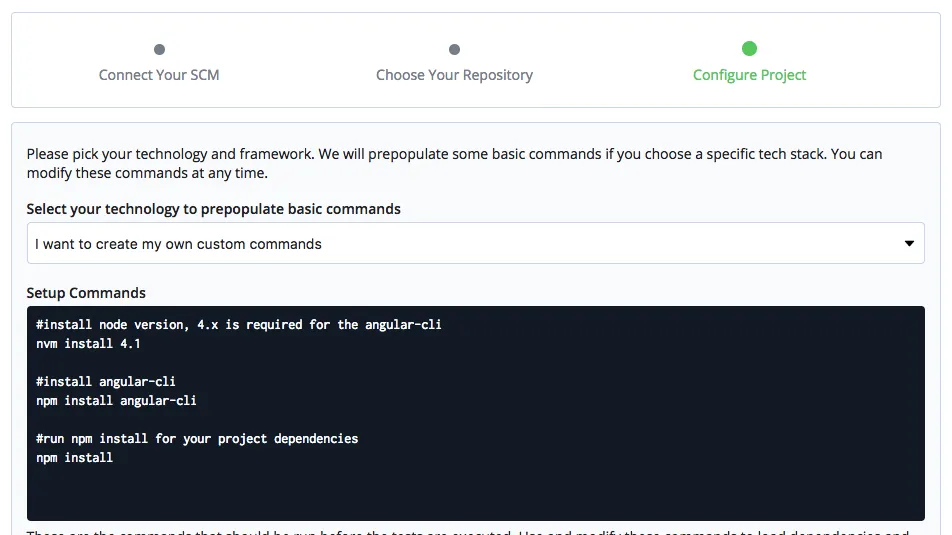Screen dimensions: 952x535
Task: Click the blank line above '#run npm install'
Action: point(300,420)
